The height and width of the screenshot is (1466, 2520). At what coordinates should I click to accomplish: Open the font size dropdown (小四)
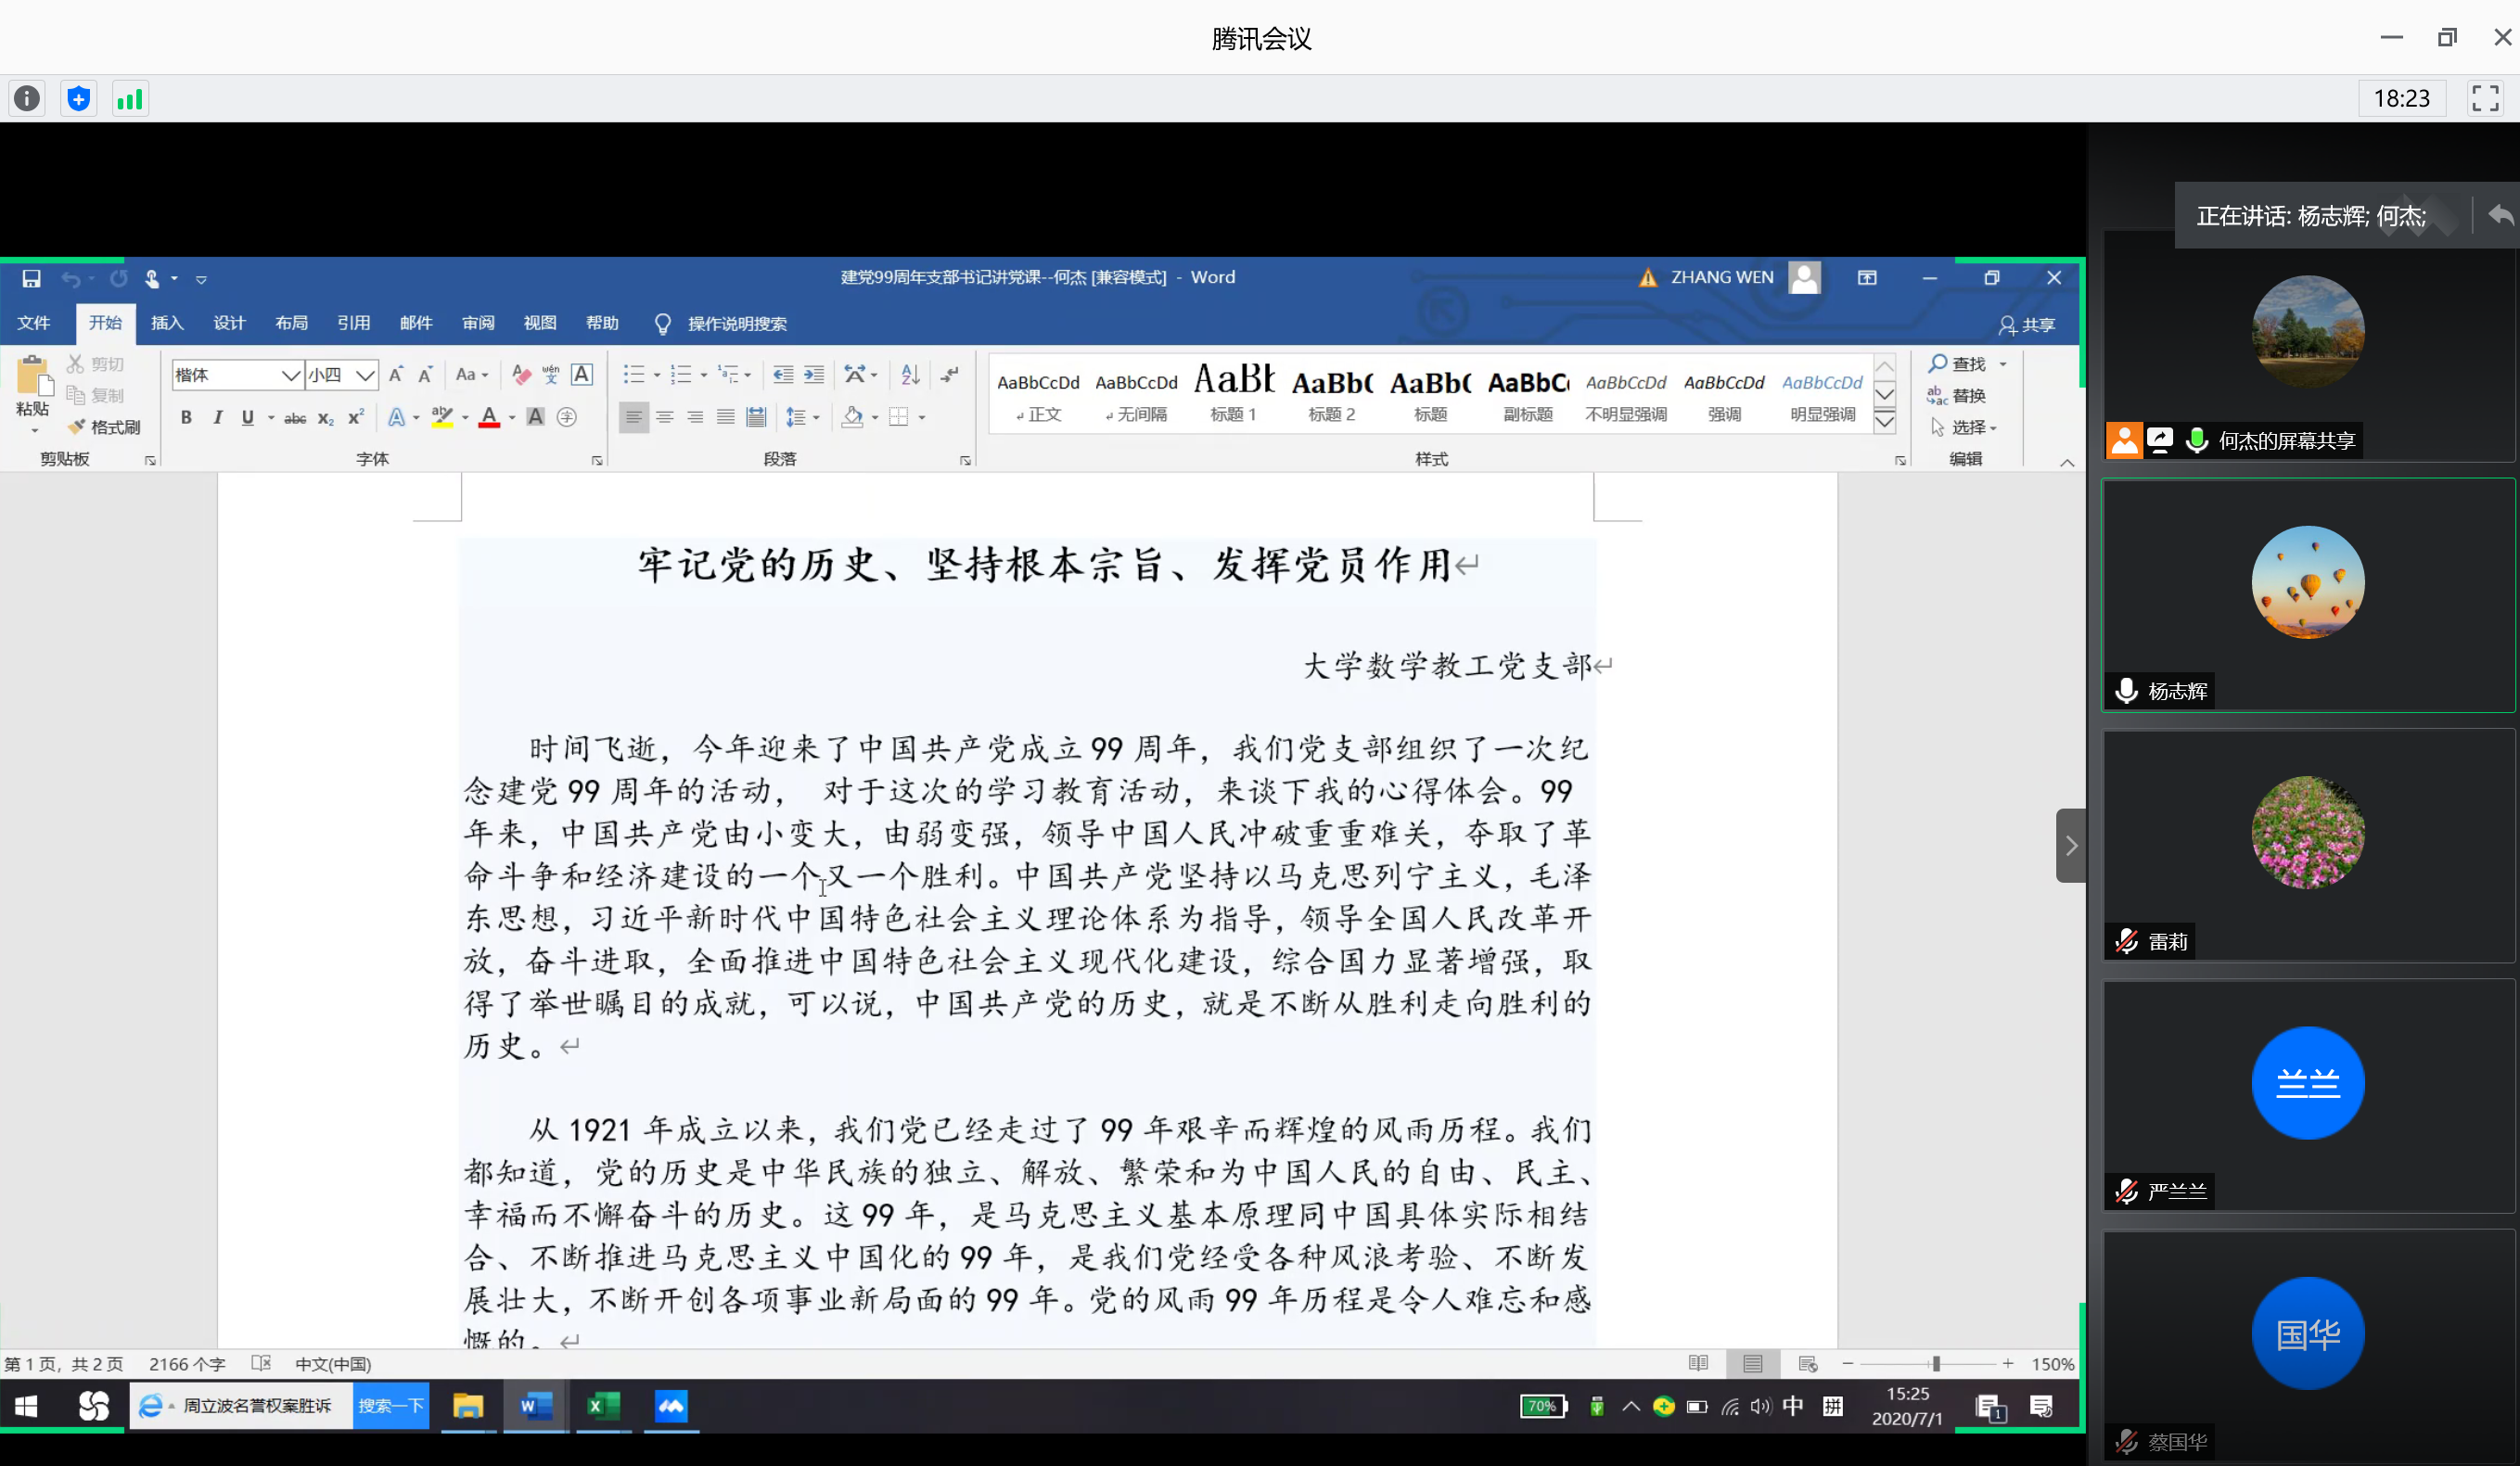click(365, 376)
